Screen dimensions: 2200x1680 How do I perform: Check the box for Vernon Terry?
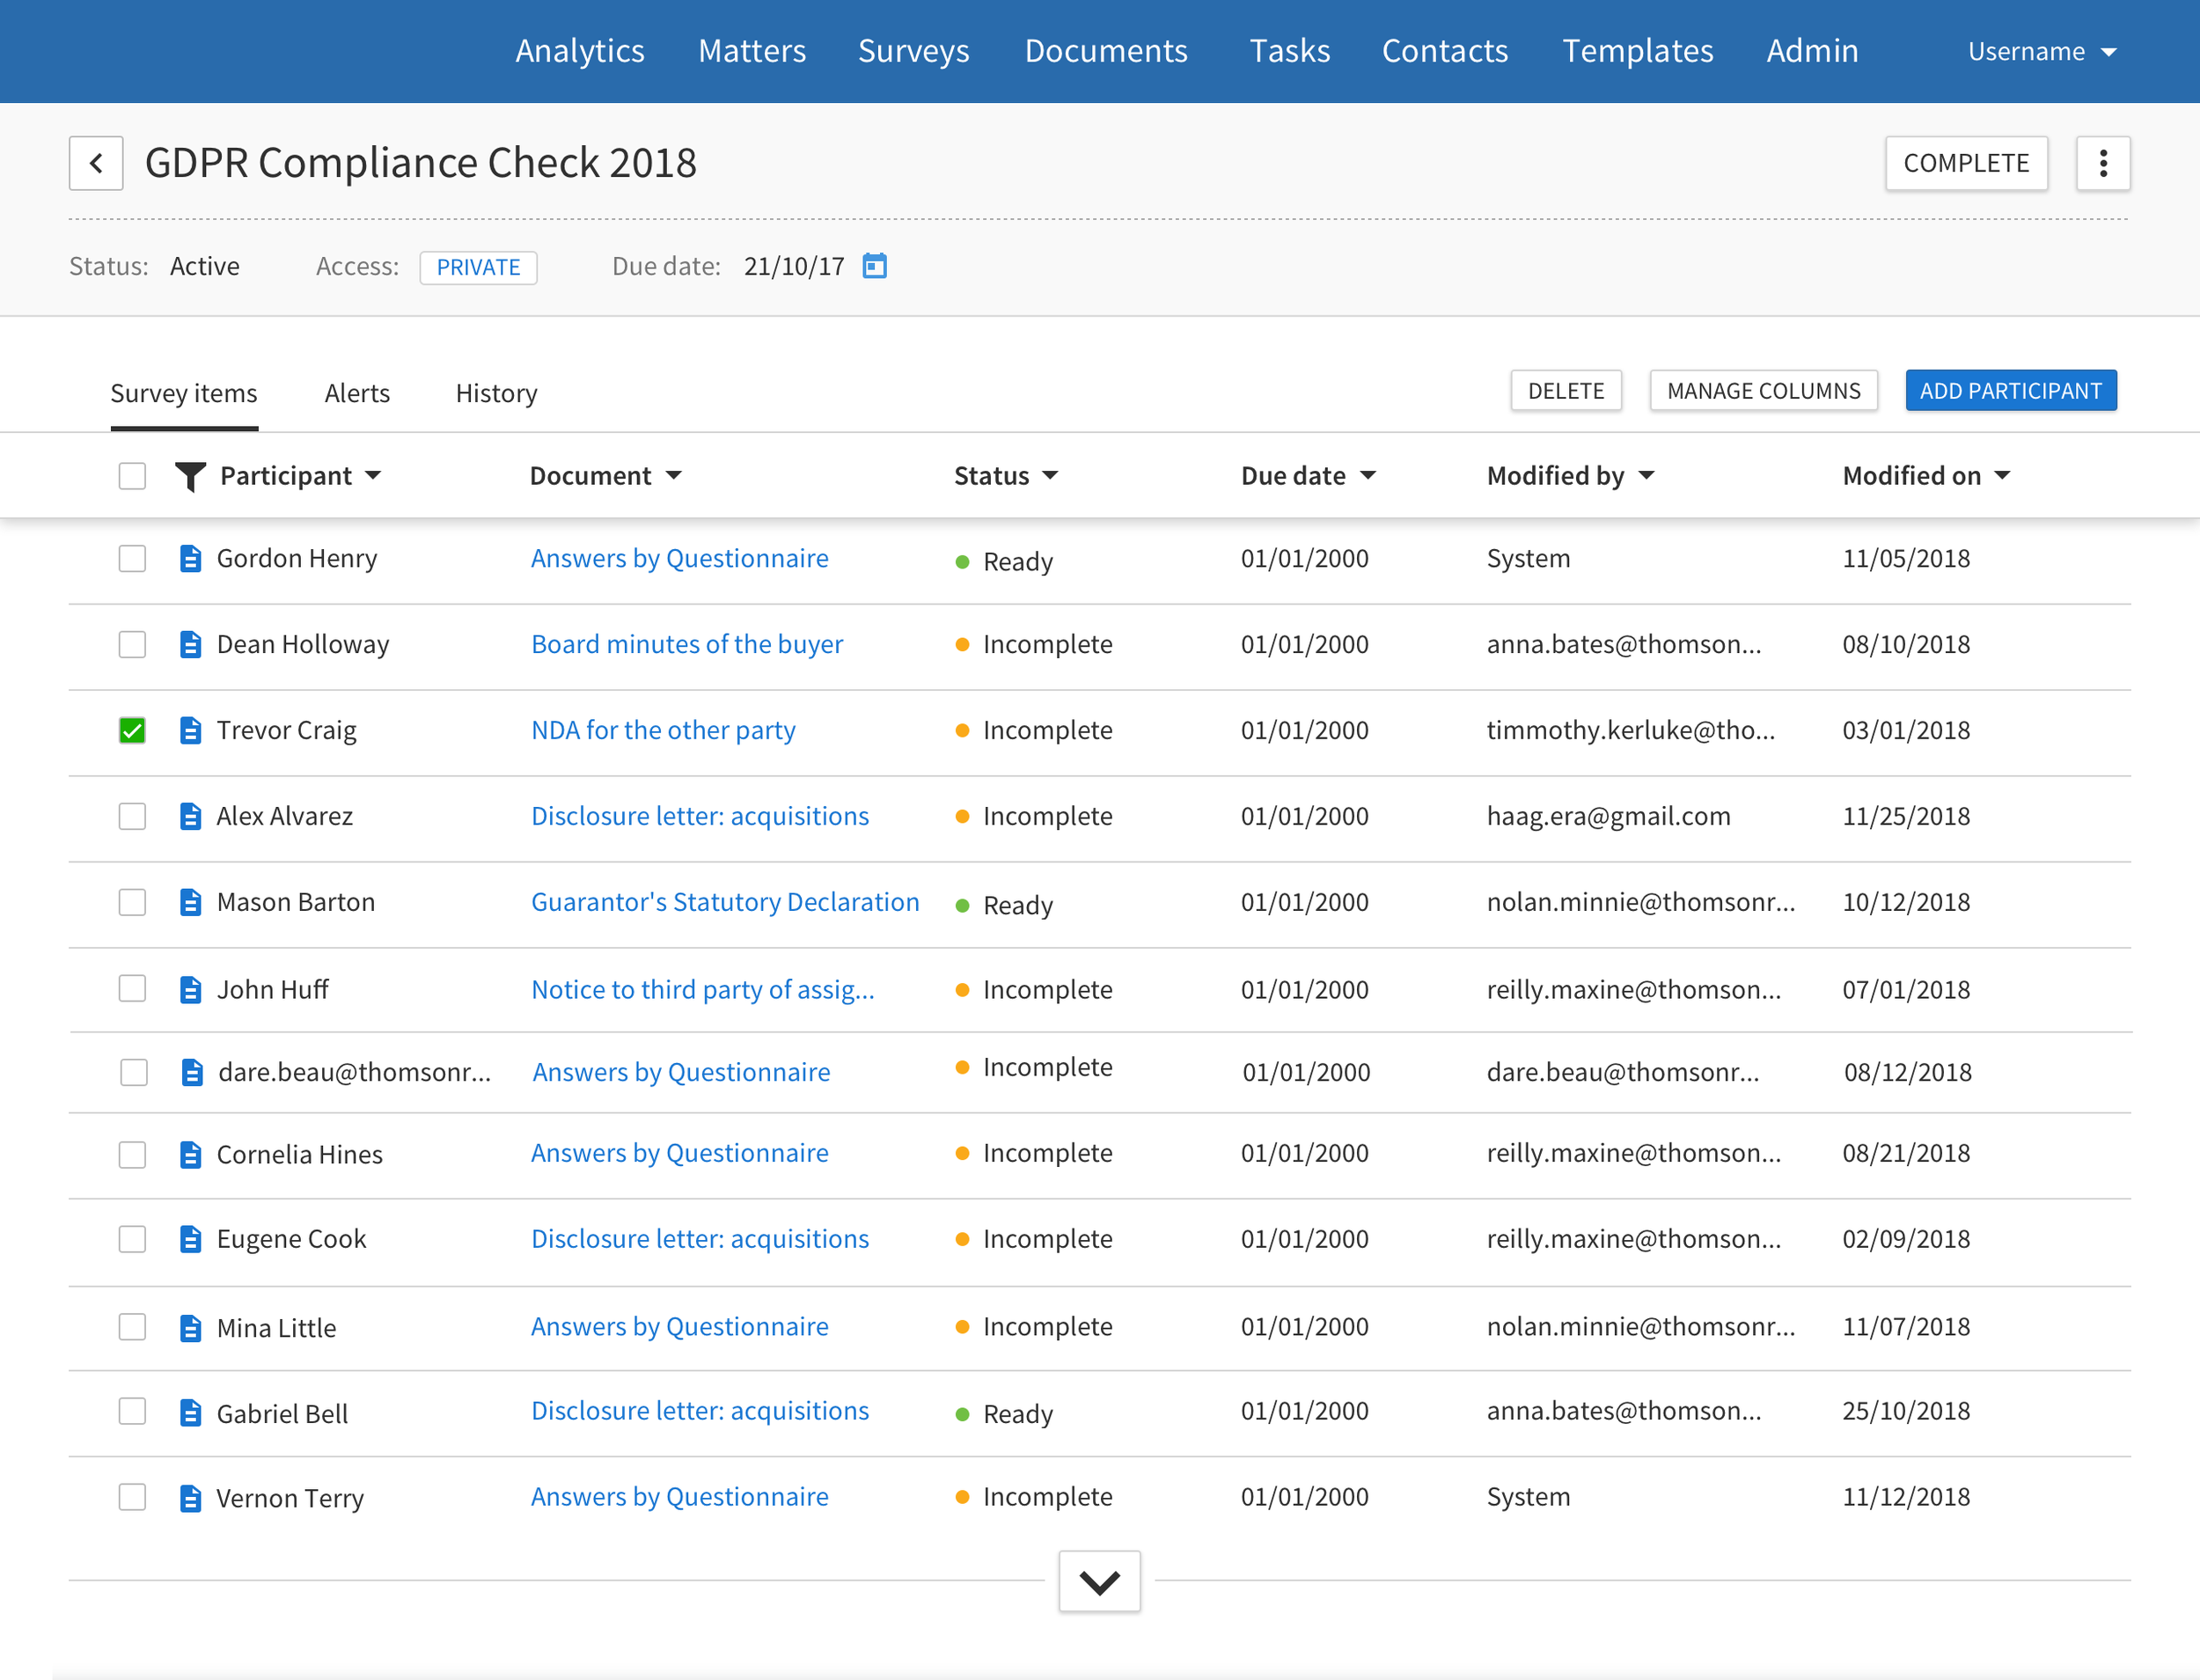pyautogui.click(x=132, y=1497)
